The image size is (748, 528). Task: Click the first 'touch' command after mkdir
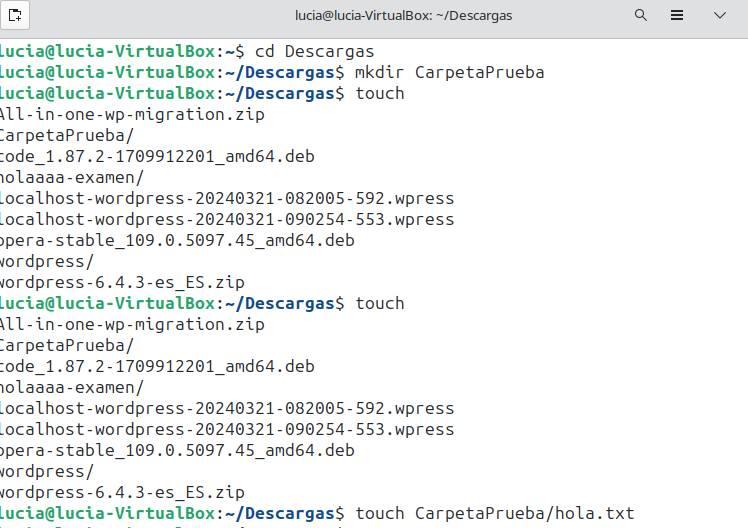coord(380,93)
